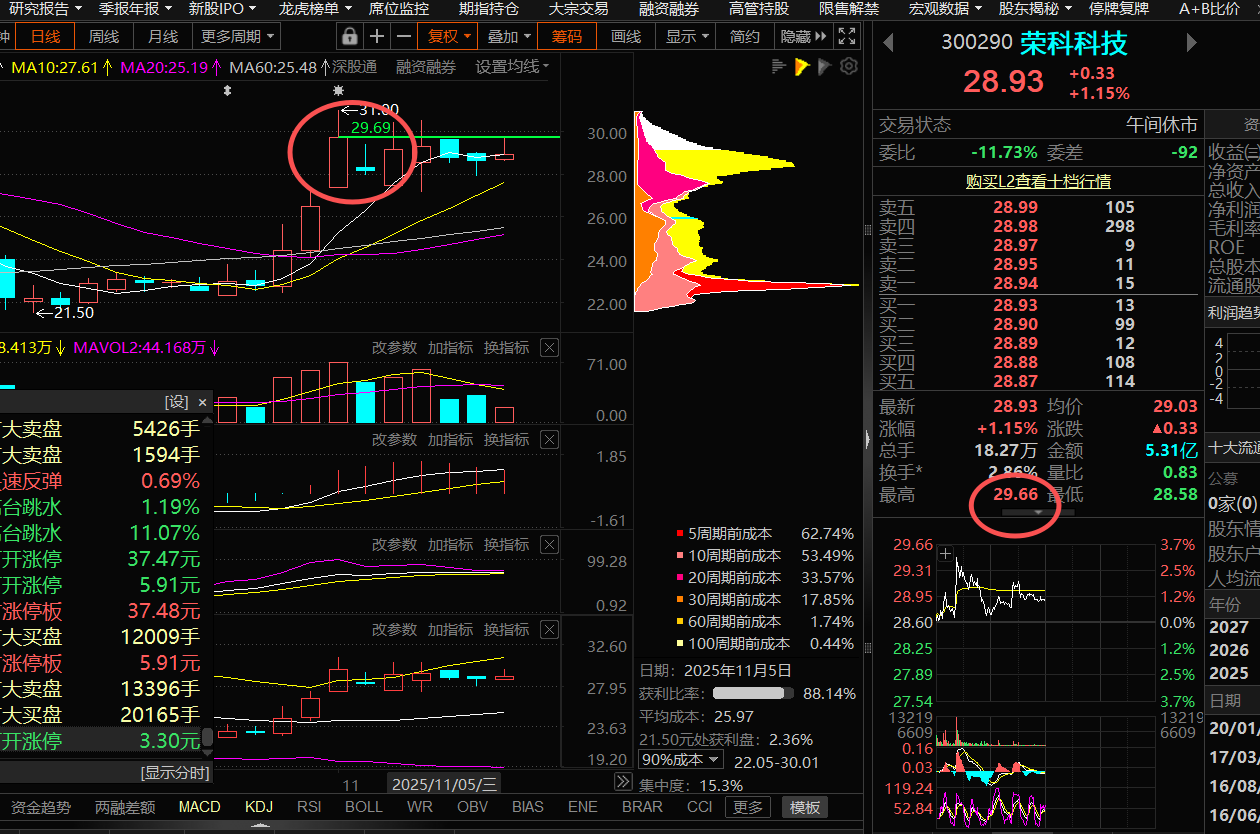
Task: Select RSI indicator tab
Action: click(x=309, y=807)
